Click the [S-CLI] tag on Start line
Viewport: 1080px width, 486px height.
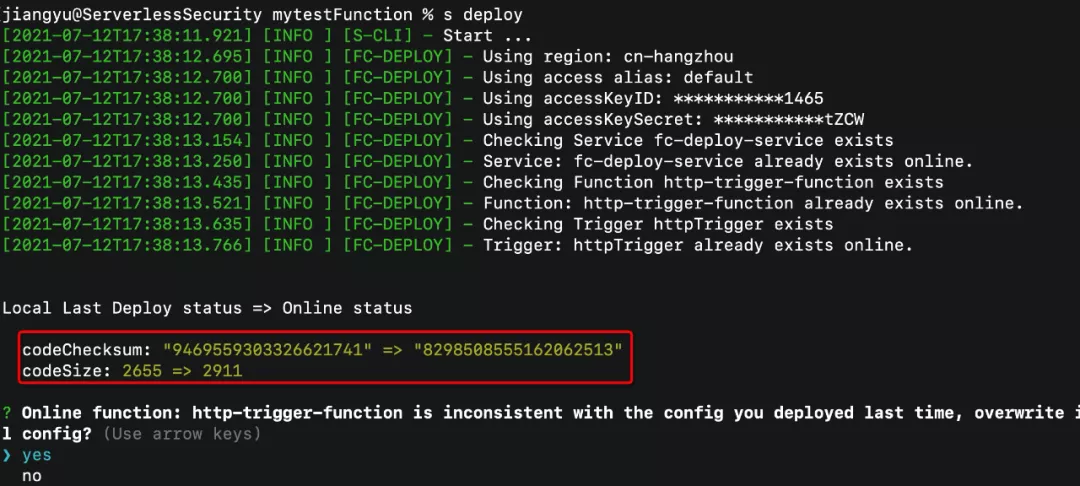383,36
